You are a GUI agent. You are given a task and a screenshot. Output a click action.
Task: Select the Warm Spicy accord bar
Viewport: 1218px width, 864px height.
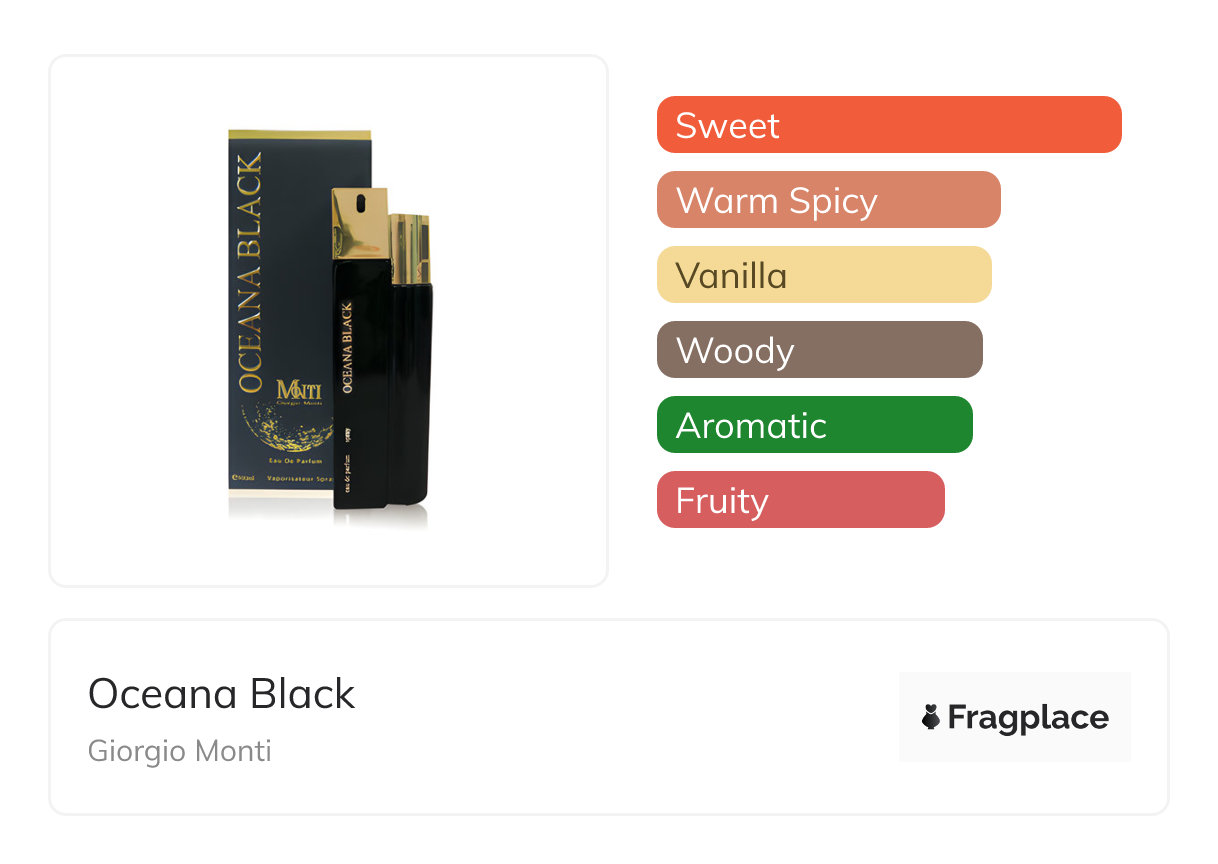point(828,200)
